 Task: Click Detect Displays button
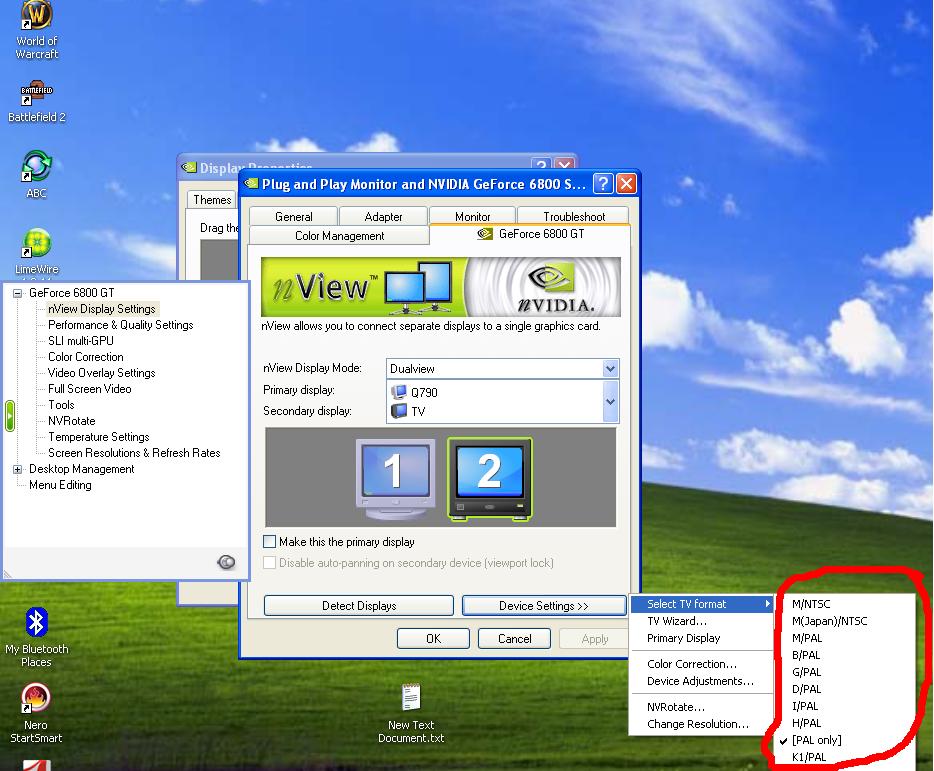tap(359, 605)
